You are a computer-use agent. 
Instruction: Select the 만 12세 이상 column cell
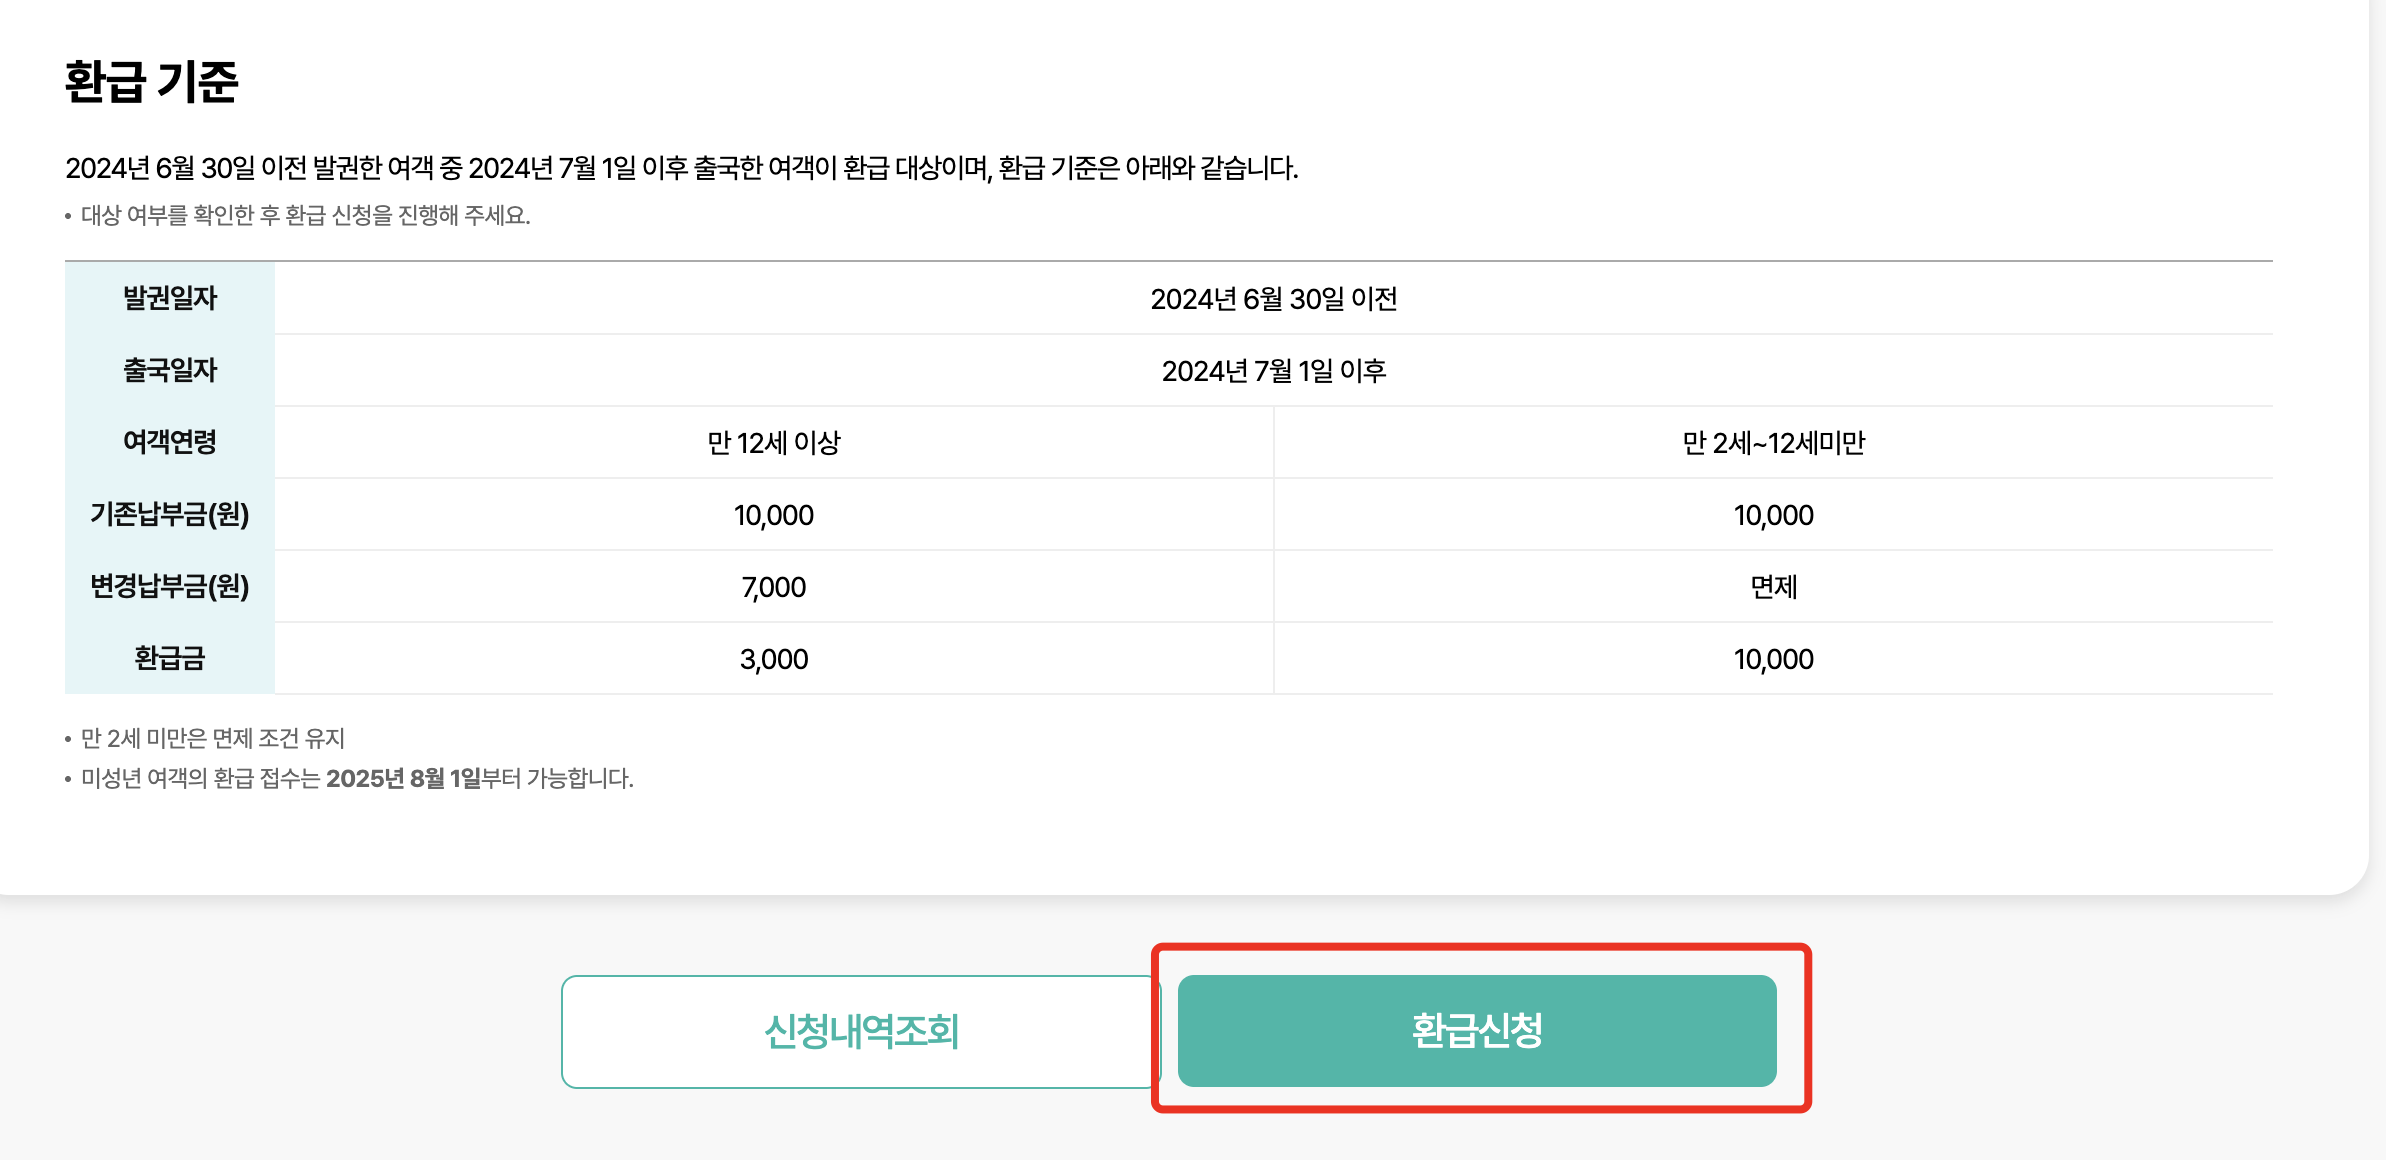[772, 443]
